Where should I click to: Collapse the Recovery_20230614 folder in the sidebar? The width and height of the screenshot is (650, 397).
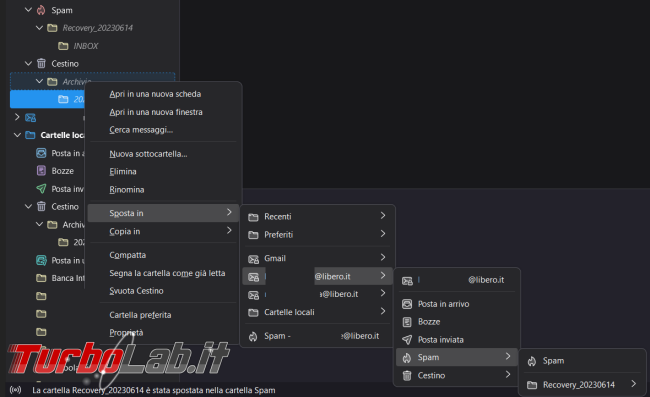click(x=39, y=28)
